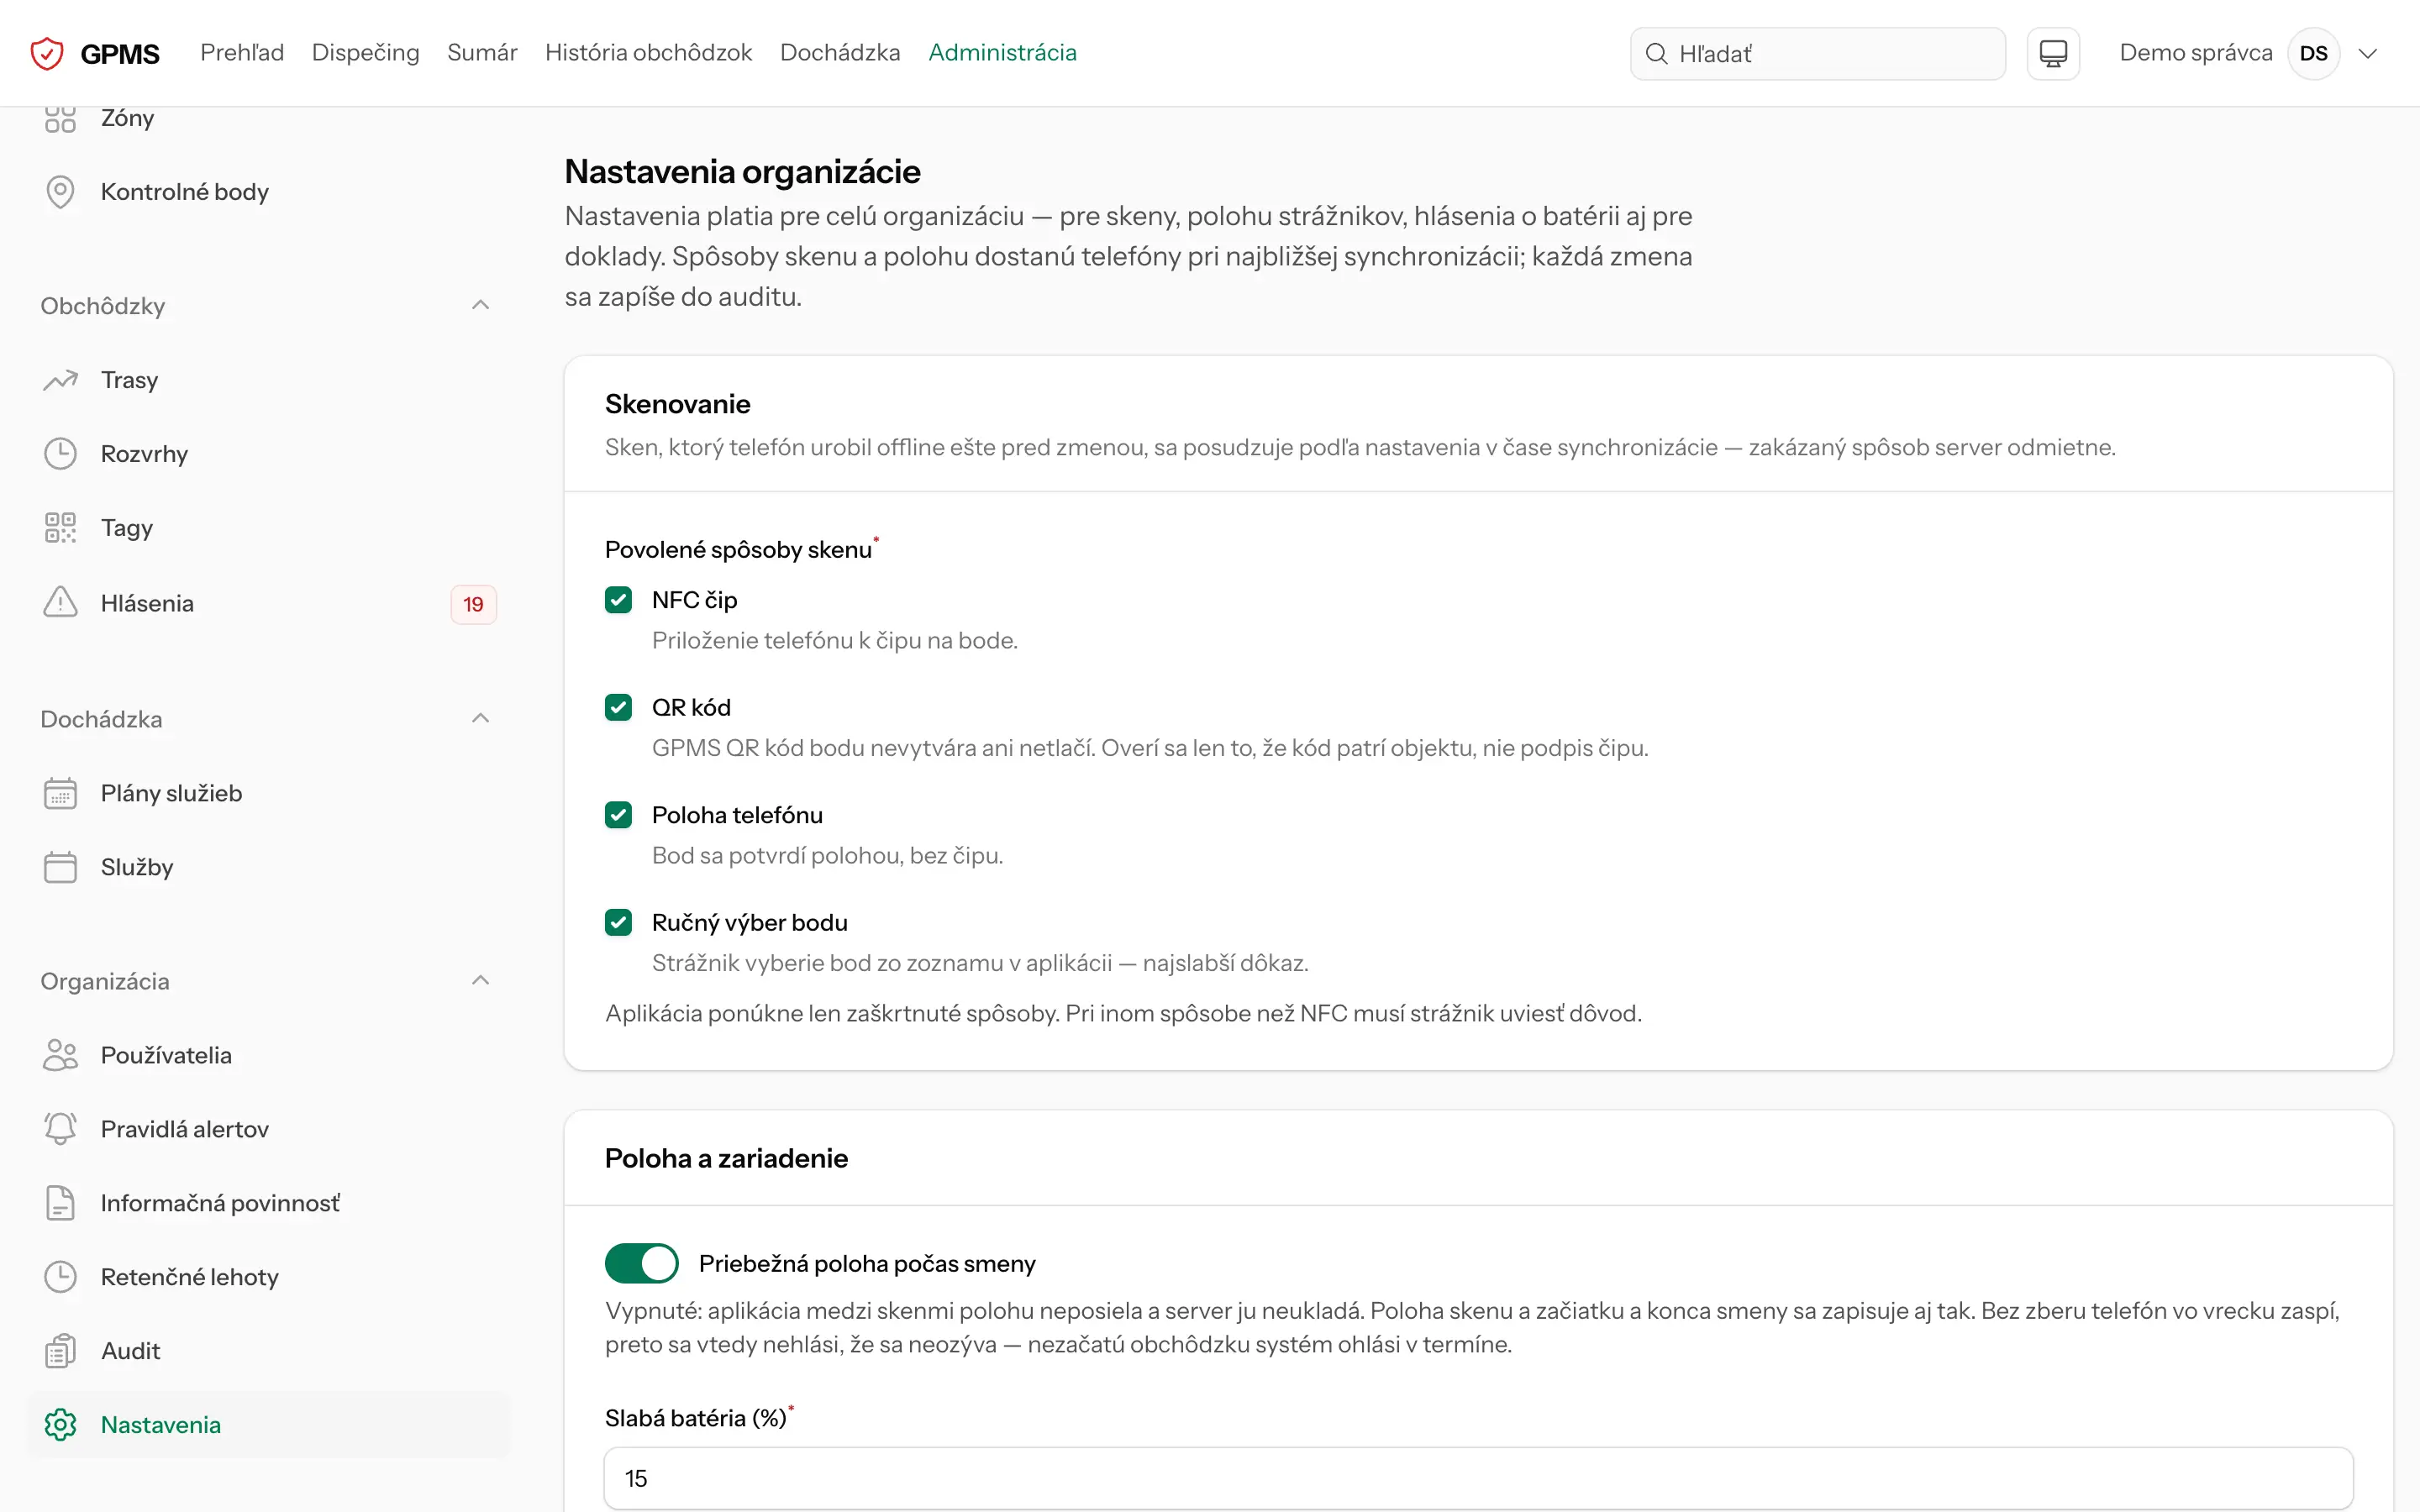Open the Sumár top menu
Image resolution: width=2420 pixels, height=1512 pixels.
click(482, 53)
